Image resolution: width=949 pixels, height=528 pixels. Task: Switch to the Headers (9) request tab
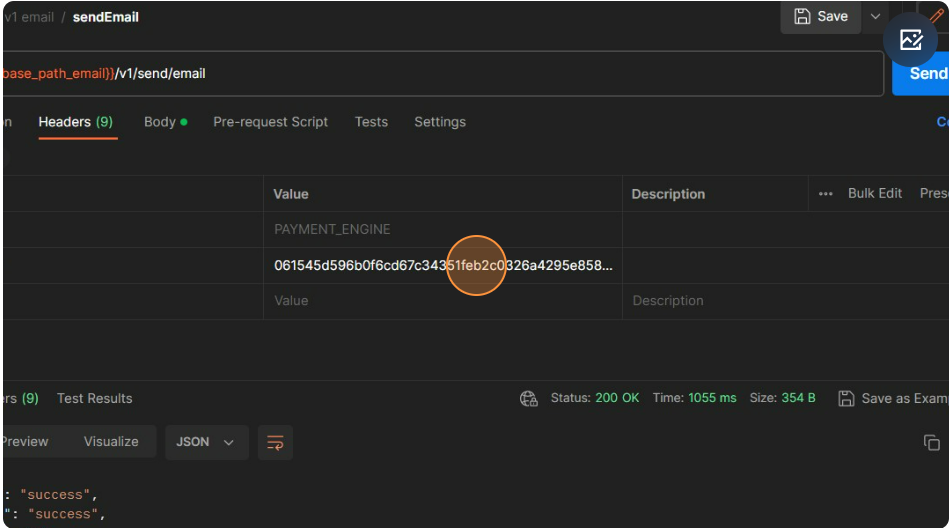coord(76,122)
